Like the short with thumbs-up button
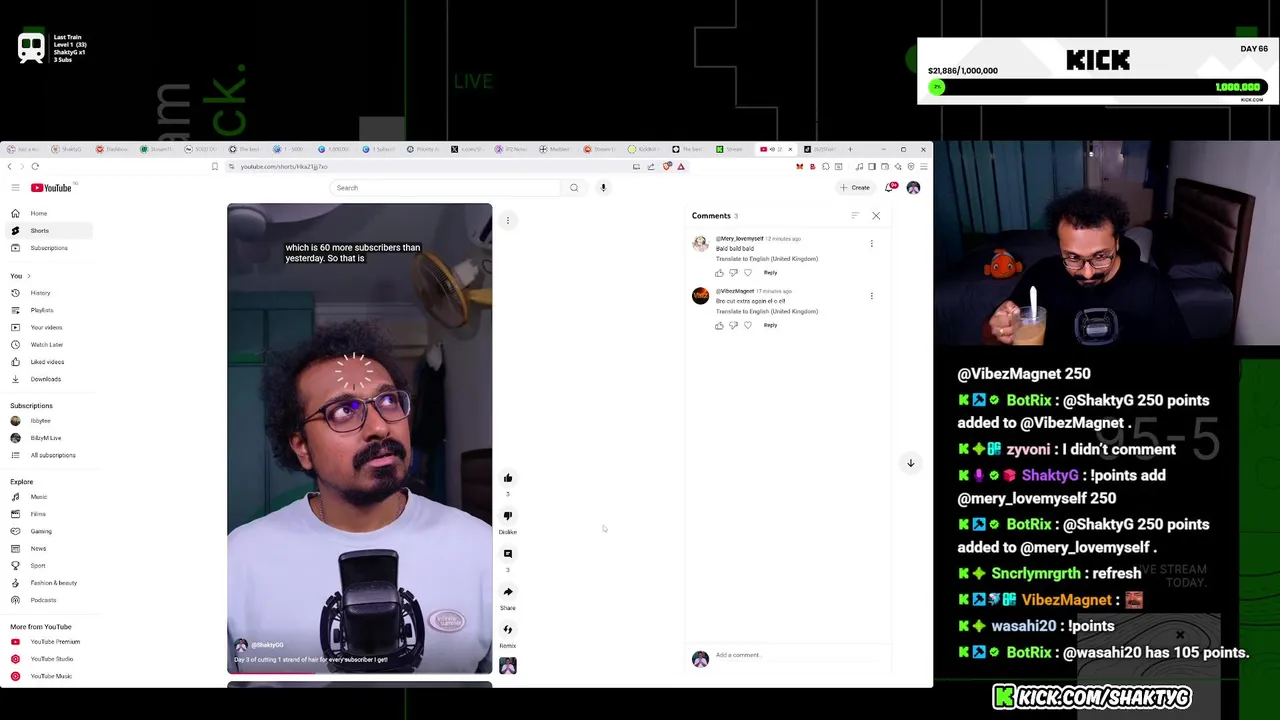The image size is (1280, 720). (508, 478)
